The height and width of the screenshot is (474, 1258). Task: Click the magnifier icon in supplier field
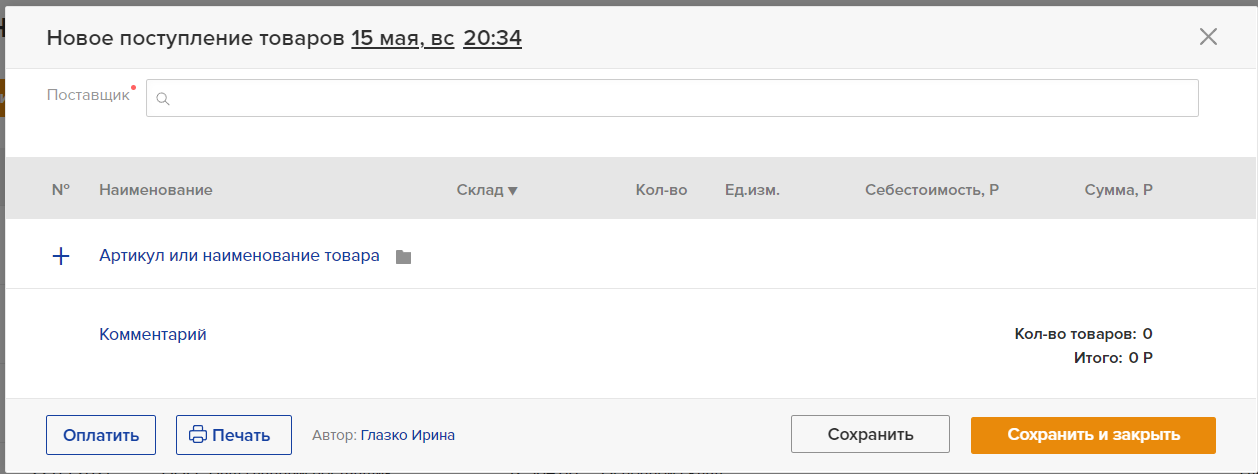(x=163, y=99)
